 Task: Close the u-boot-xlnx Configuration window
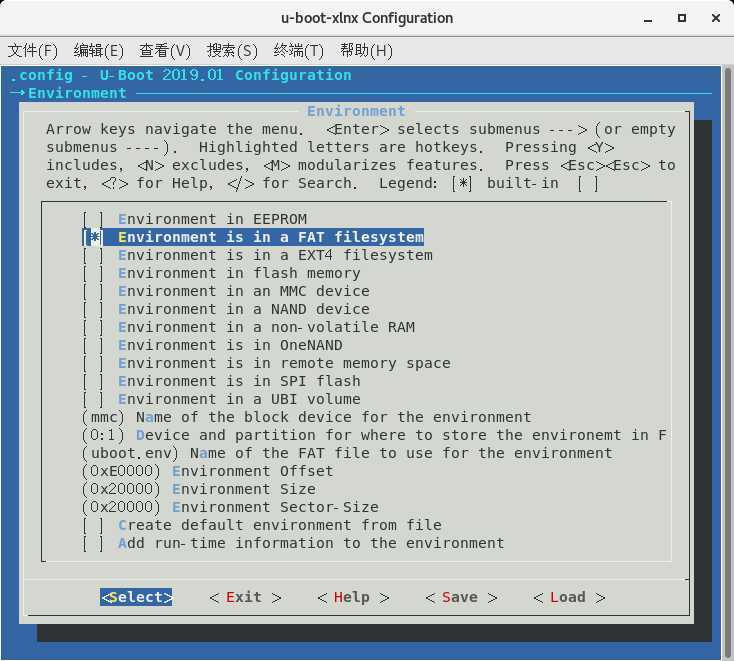click(x=716, y=18)
